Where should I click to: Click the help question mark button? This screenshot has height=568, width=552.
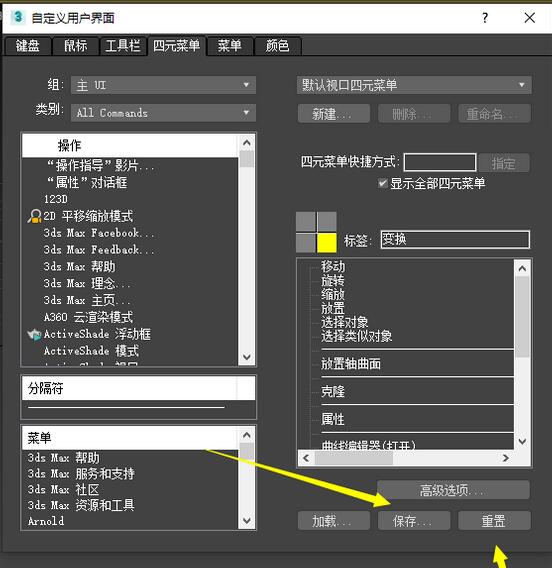click(x=485, y=17)
